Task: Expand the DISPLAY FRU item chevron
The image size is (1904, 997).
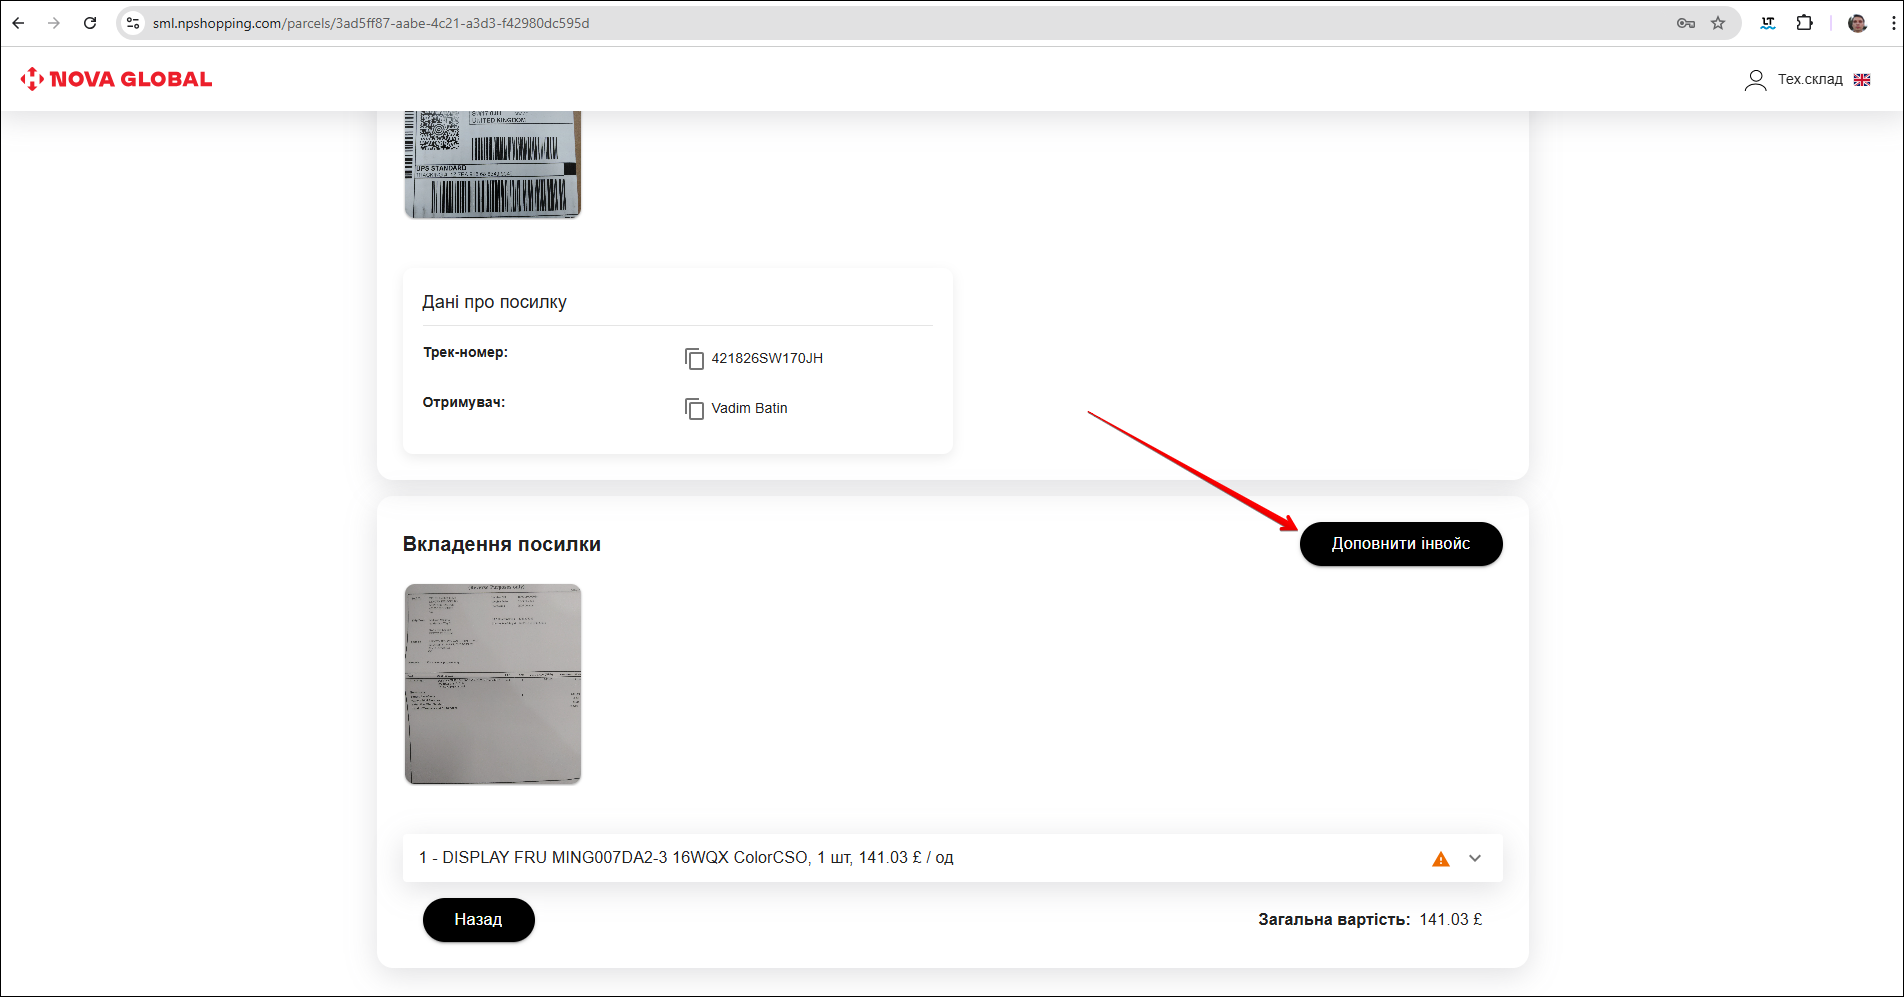Action: pyautogui.click(x=1475, y=859)
